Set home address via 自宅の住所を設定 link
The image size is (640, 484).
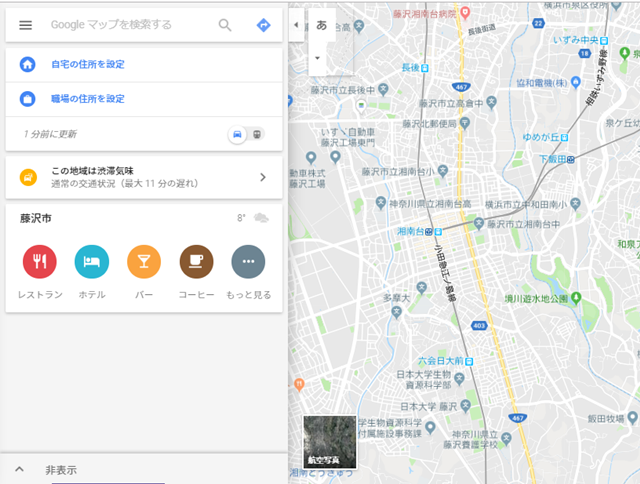88,64
